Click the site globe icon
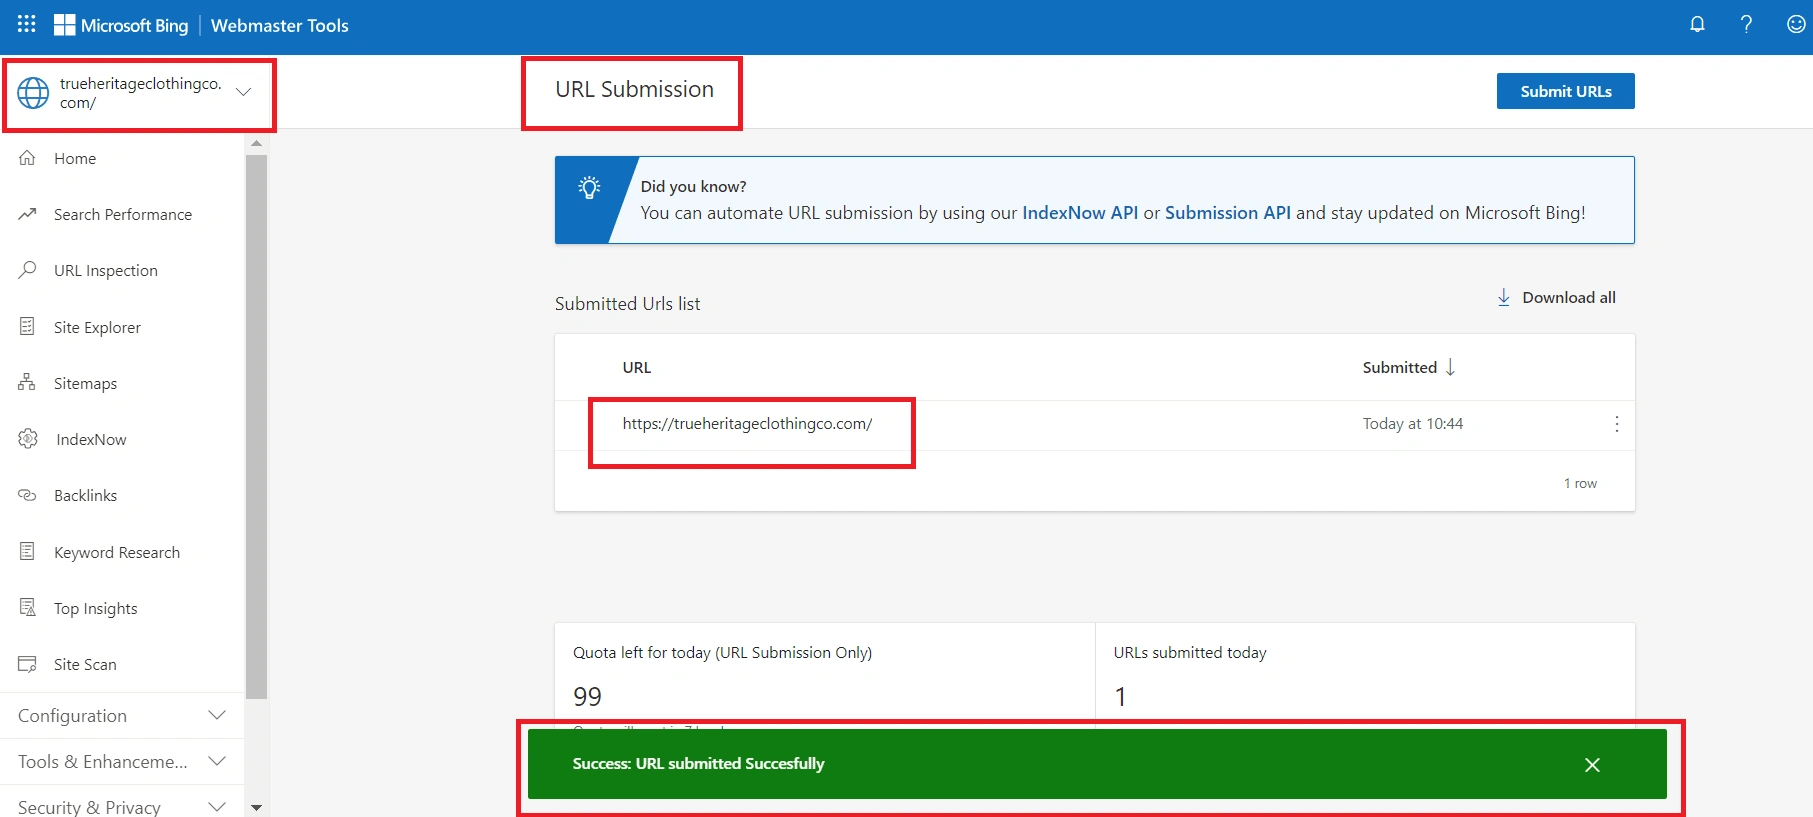 (33, 93)
